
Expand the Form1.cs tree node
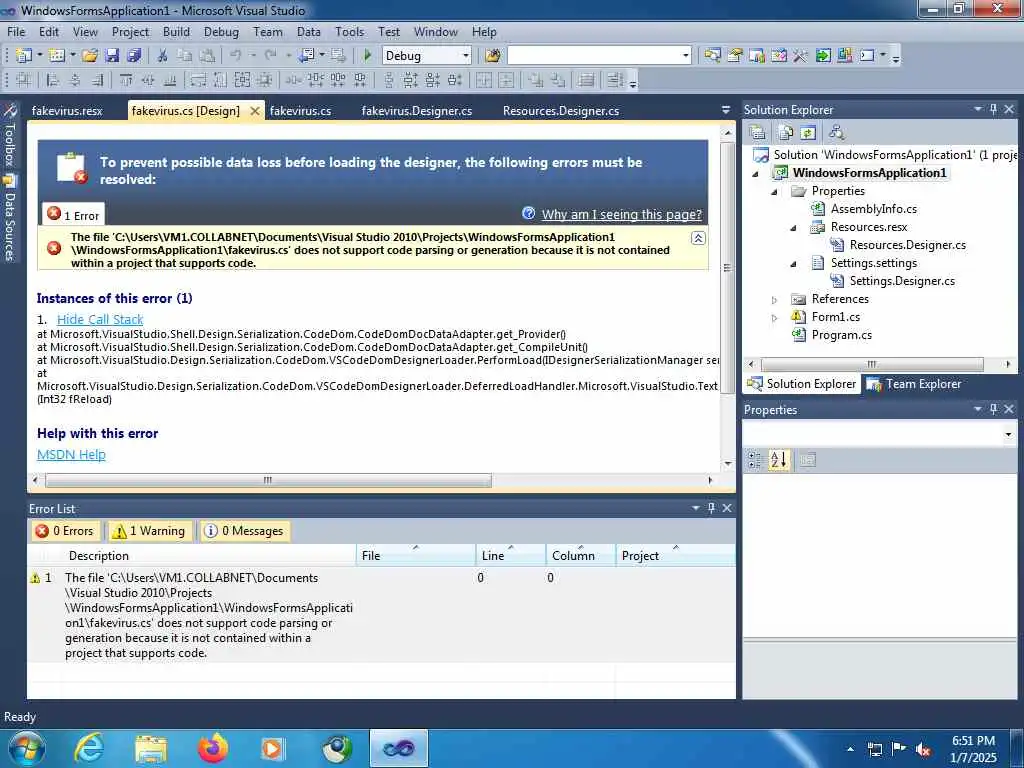(x=775, y=318)
